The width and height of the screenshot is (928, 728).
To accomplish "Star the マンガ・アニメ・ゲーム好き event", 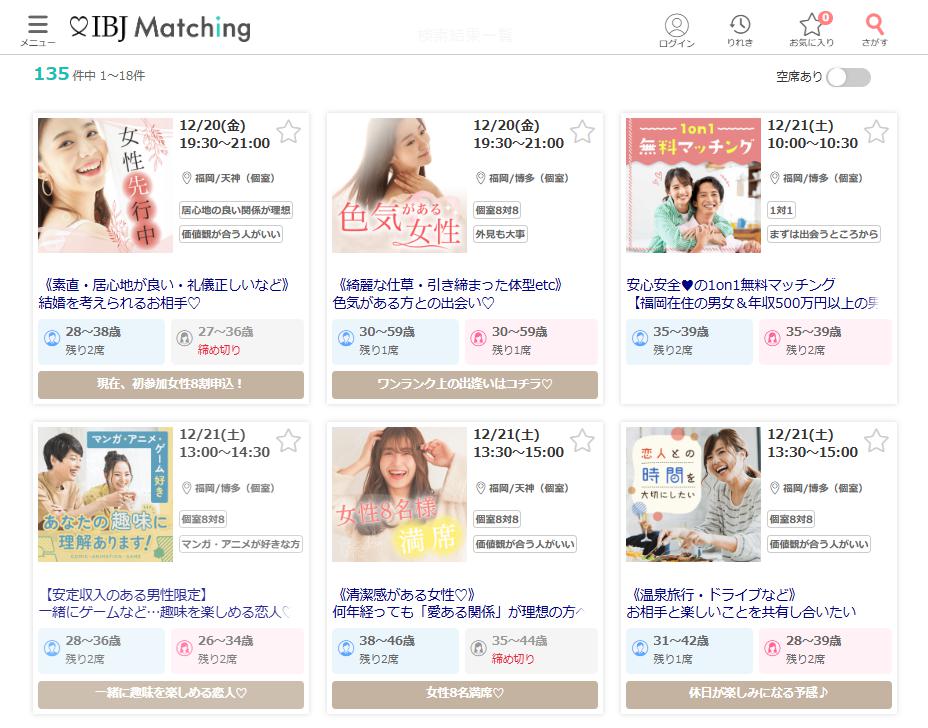I will 289,441.
